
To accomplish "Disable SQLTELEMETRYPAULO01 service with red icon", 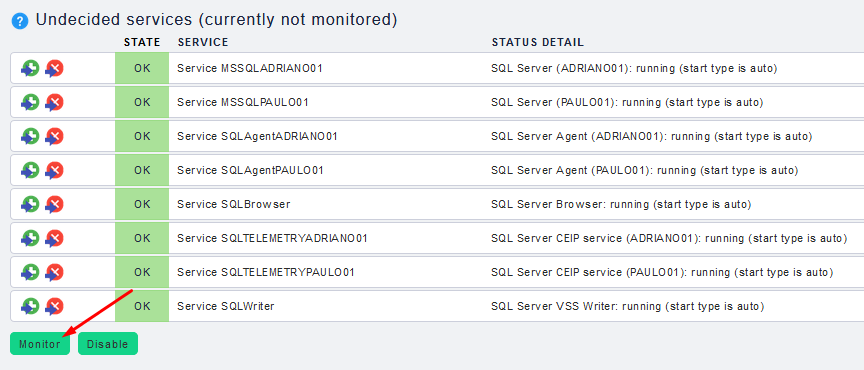I will (54, 272).
